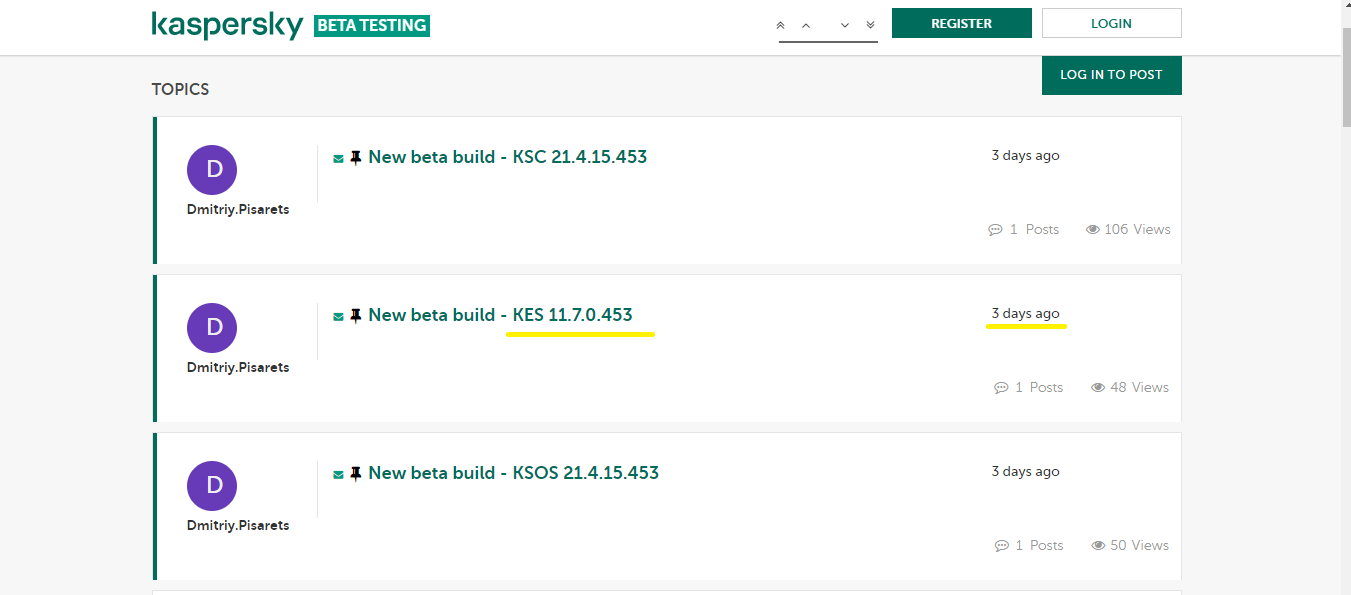Open Dmitriy.Pisarets profile in KSC row
This screenshot has width=1351, height=595.
(x=238, y=210)
